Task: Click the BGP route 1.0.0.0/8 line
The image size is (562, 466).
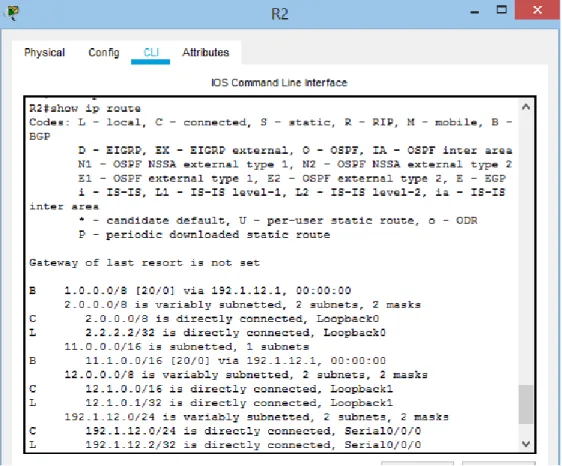Action: pyautogui.click(x=190, y=291)
